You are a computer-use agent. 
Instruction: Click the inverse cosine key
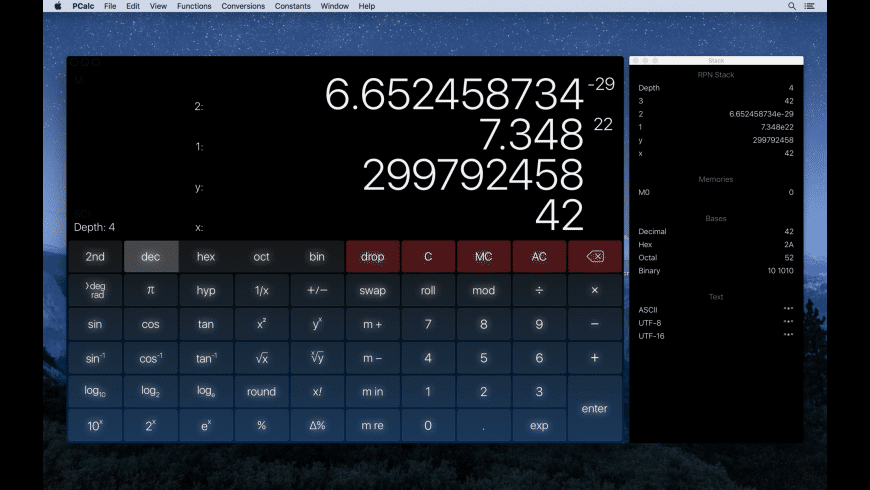[150, 358]
